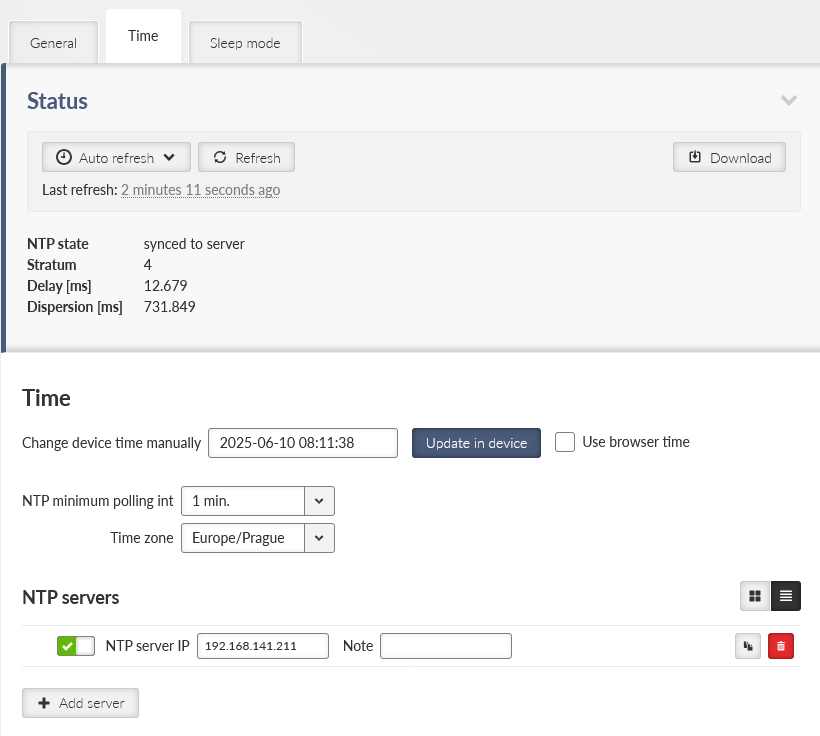
Task: Click the Note text field
Action: pyautogui.click(x=446, y=646)
